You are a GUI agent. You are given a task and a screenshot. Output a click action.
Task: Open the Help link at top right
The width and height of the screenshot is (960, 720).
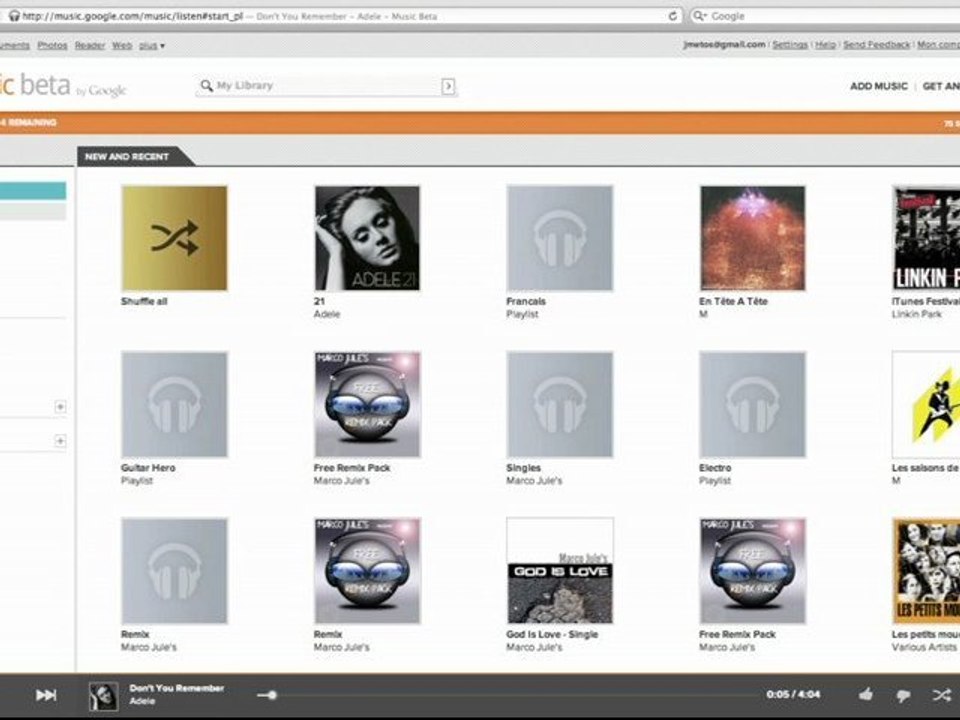pos(825,45)
